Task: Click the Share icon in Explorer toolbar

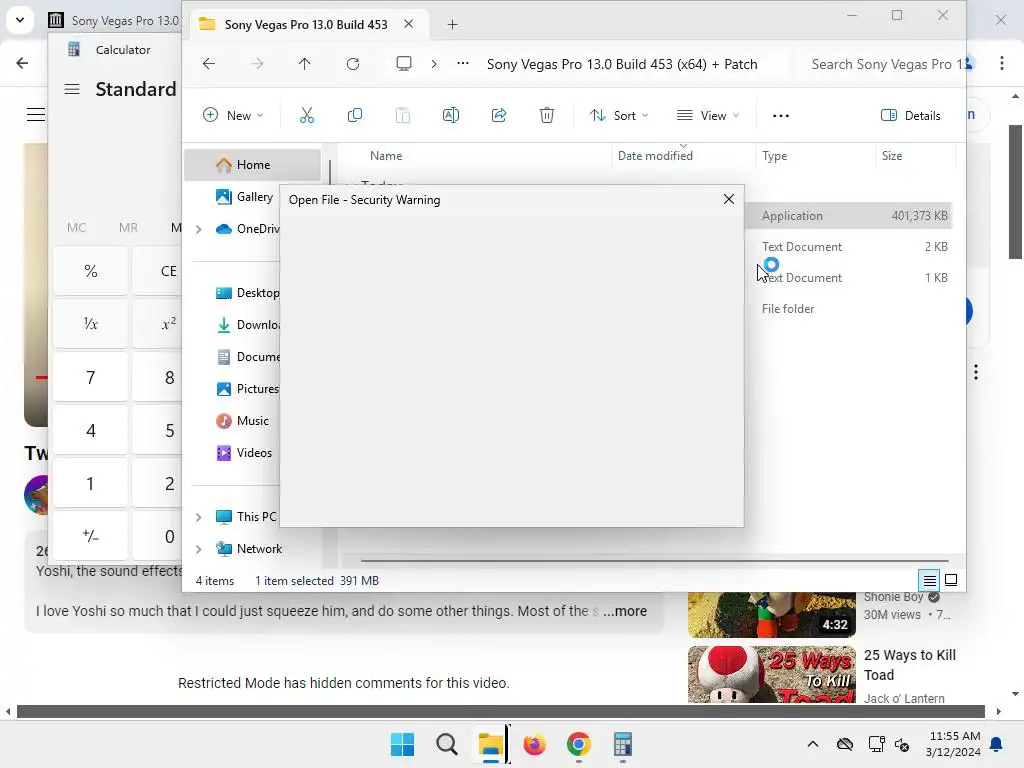Action: [499, 116]
